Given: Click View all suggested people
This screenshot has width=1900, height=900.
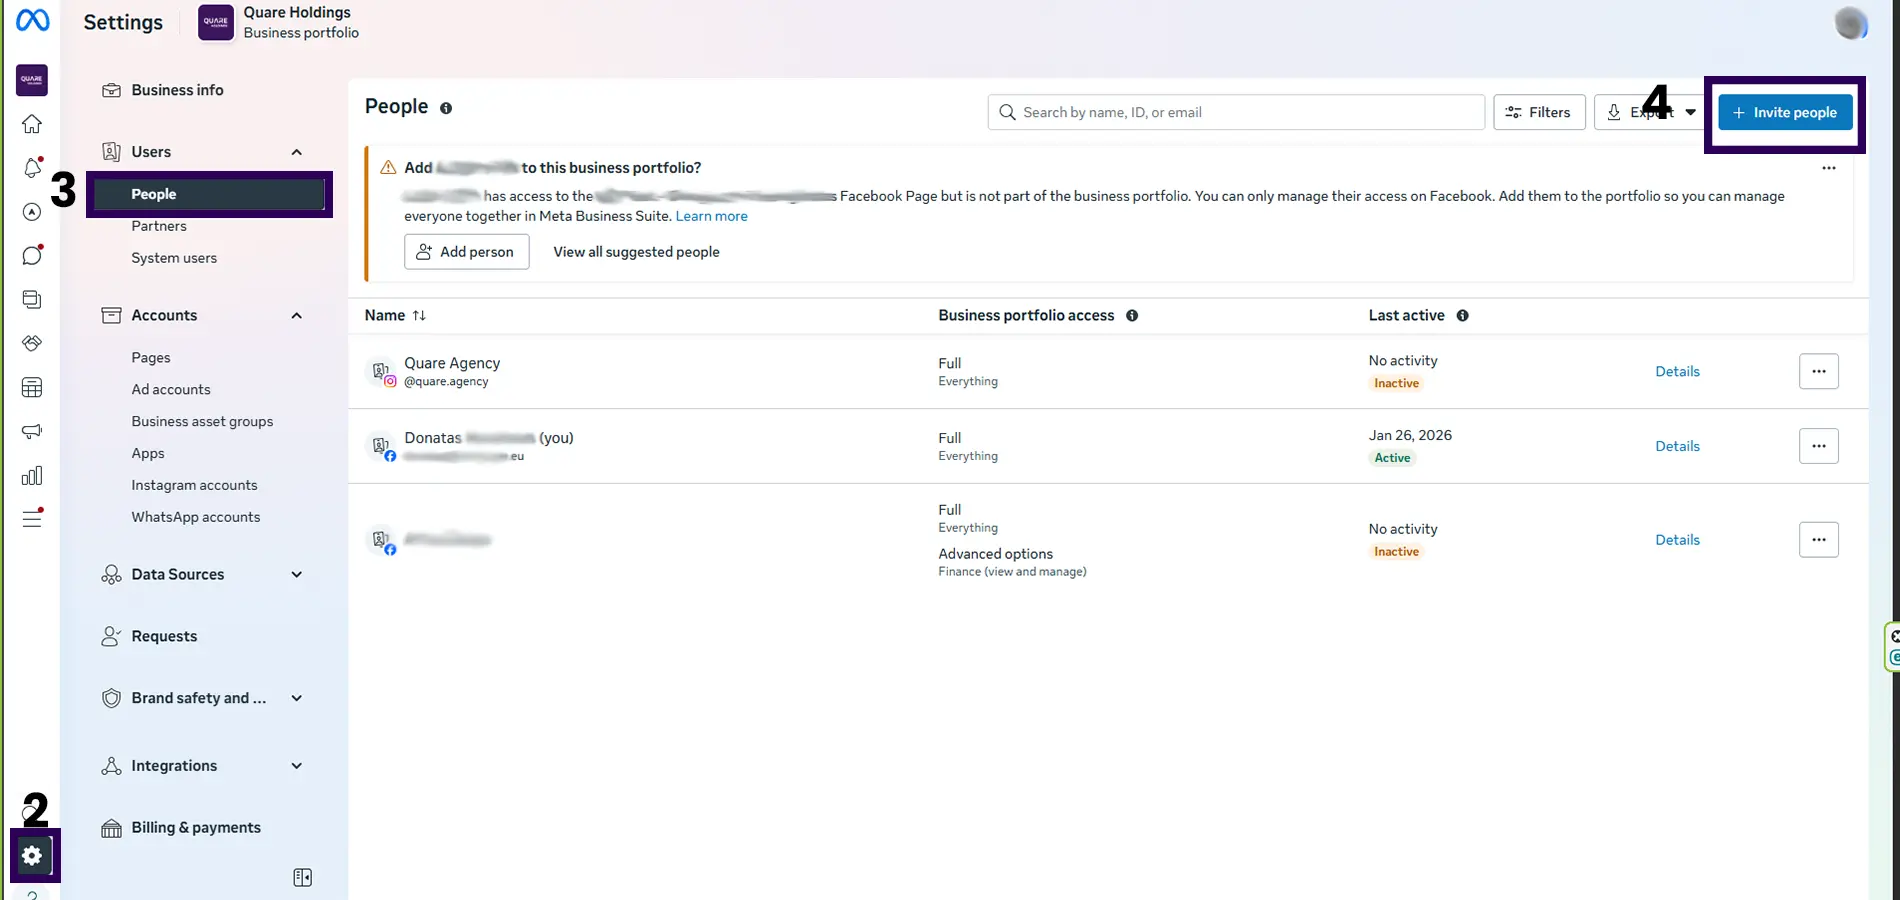Looking at the screenshot, I should 636,252.
